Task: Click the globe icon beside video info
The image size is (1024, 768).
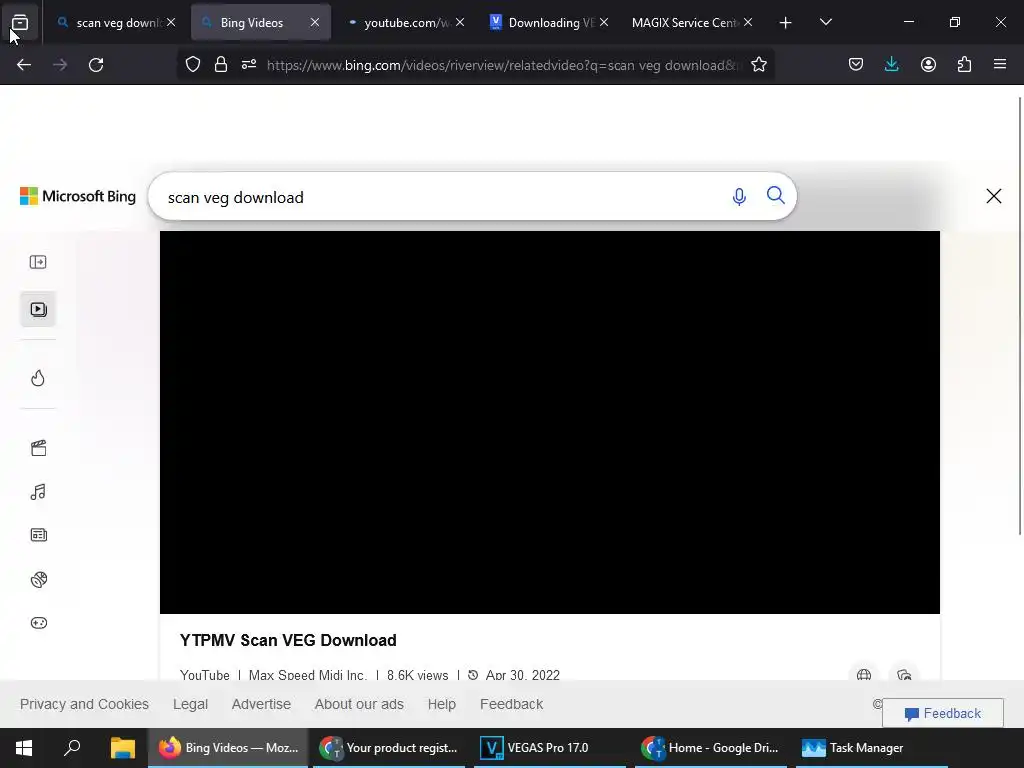Action: click(864, 675)
